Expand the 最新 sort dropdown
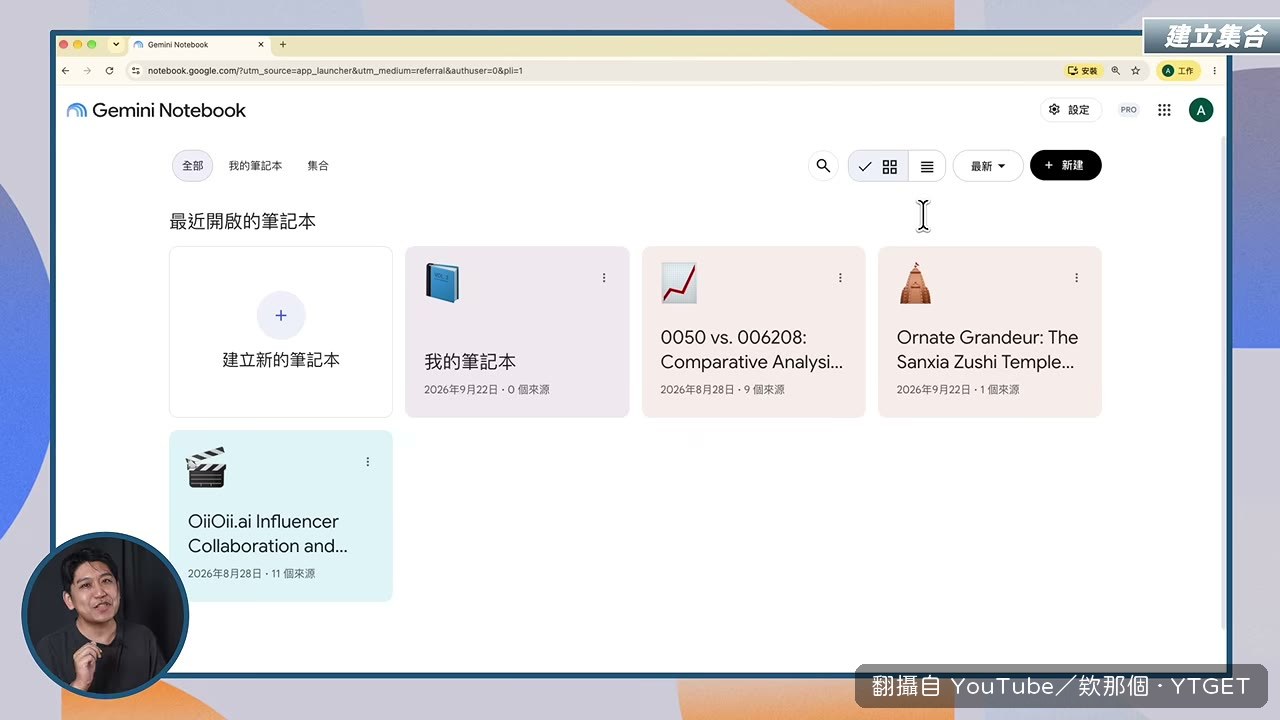 click(988, 166)
